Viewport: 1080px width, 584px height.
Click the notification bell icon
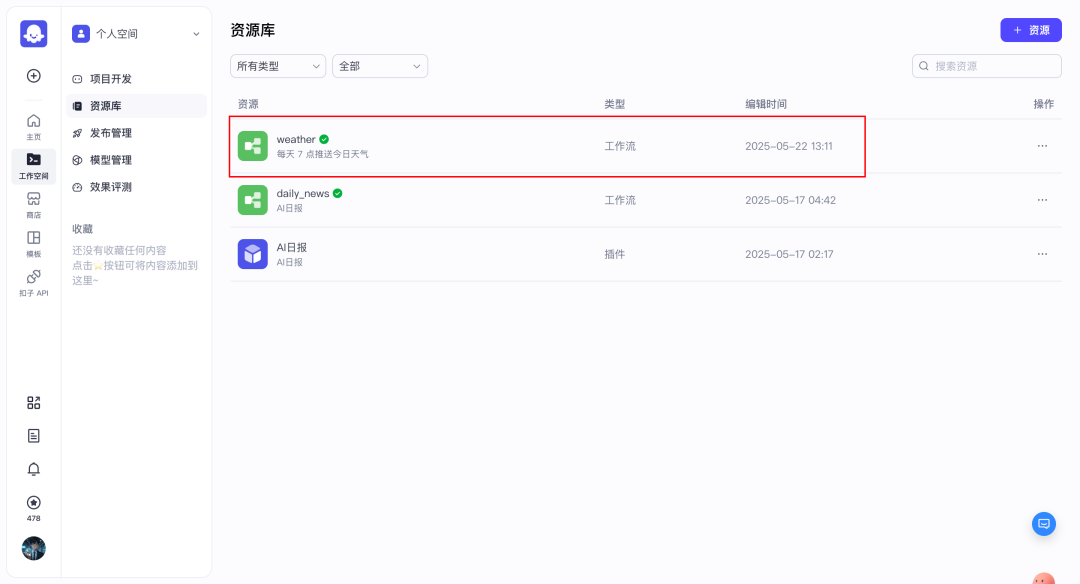pos(34,469)
